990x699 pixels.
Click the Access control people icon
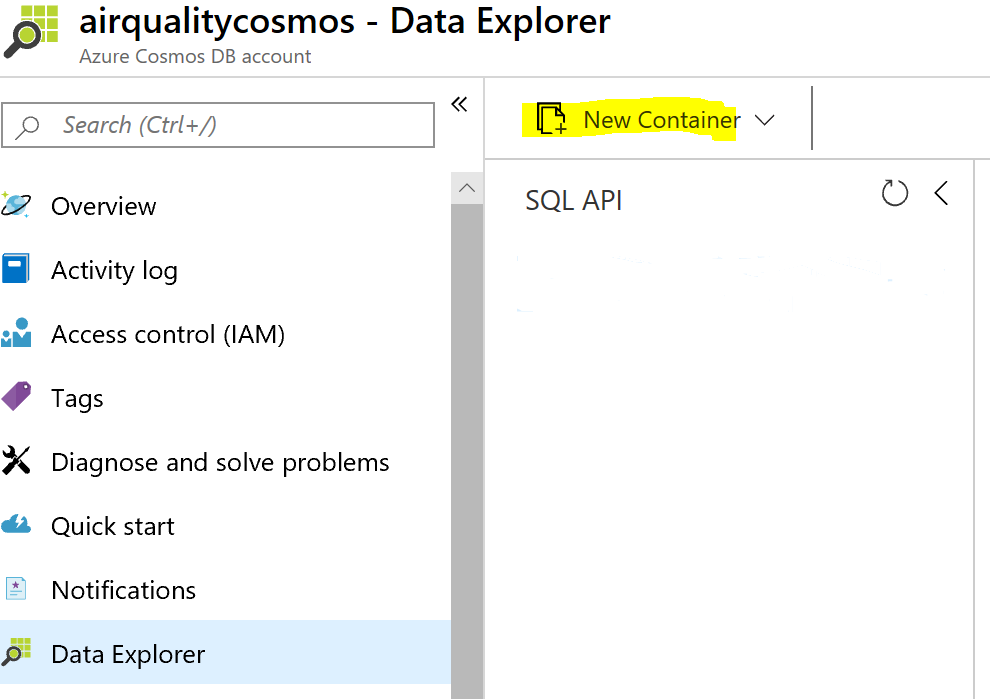[x=16, y=334]
